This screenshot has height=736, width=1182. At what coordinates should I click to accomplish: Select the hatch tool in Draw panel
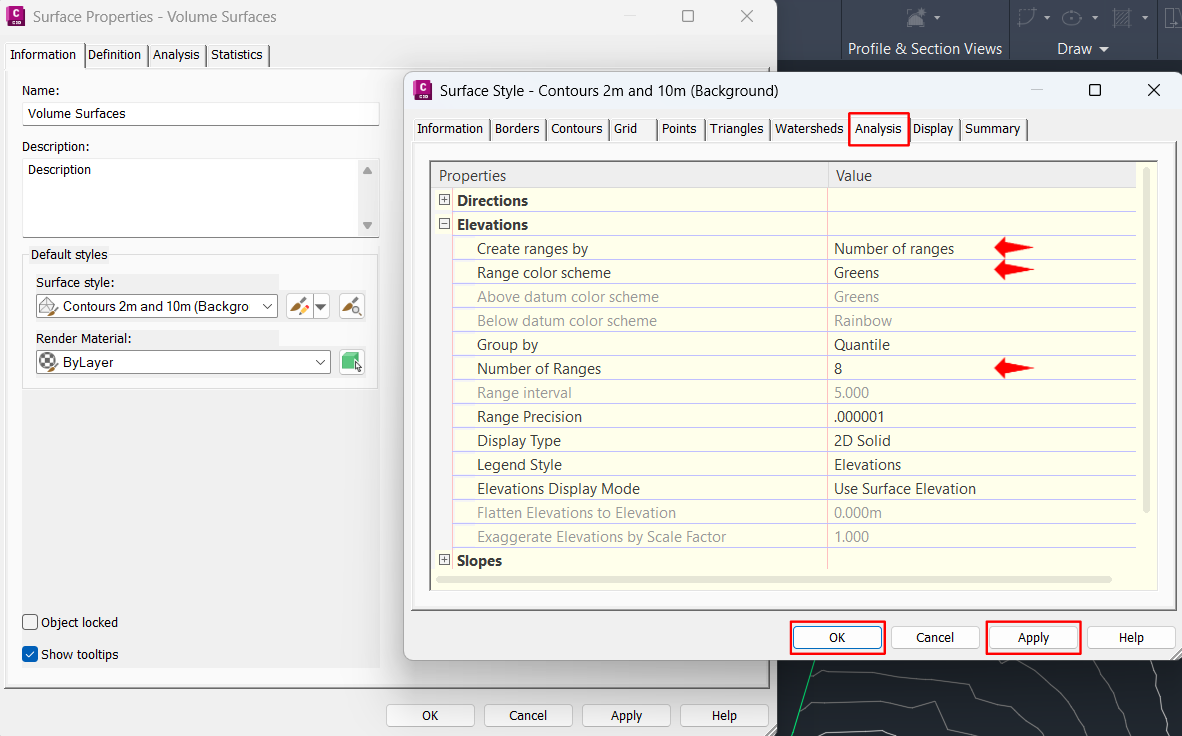pyautogui.click(x=1121, y=18)
